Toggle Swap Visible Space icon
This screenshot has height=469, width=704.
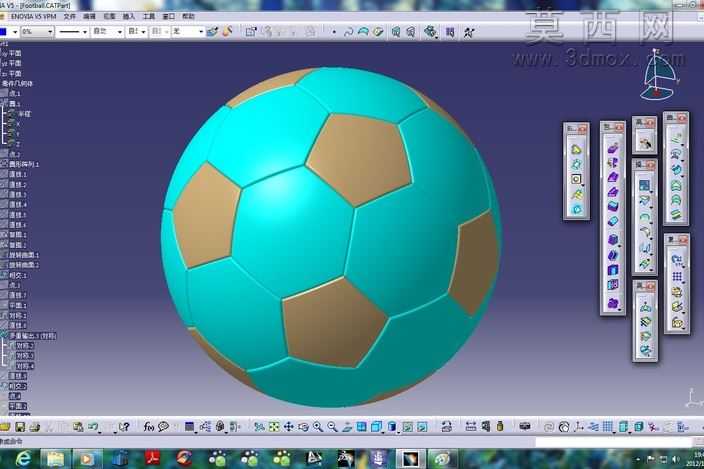tap(422, 427)
